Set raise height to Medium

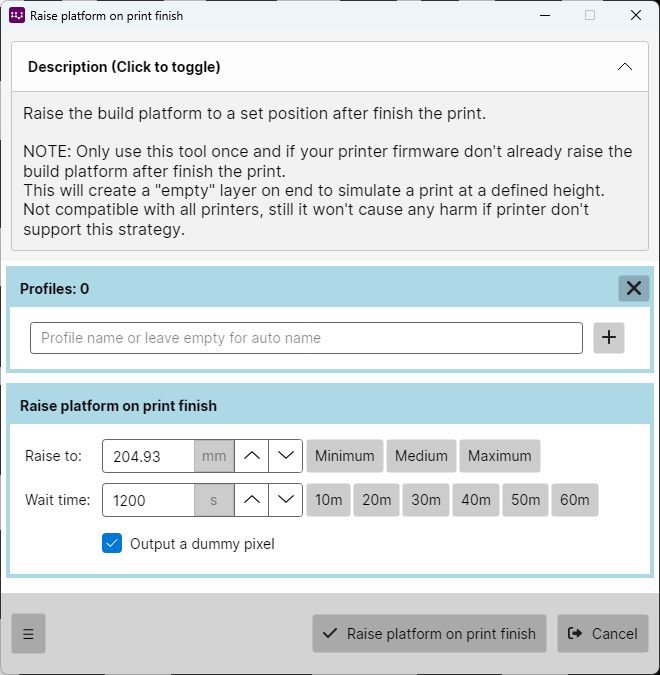click(421, 456)
